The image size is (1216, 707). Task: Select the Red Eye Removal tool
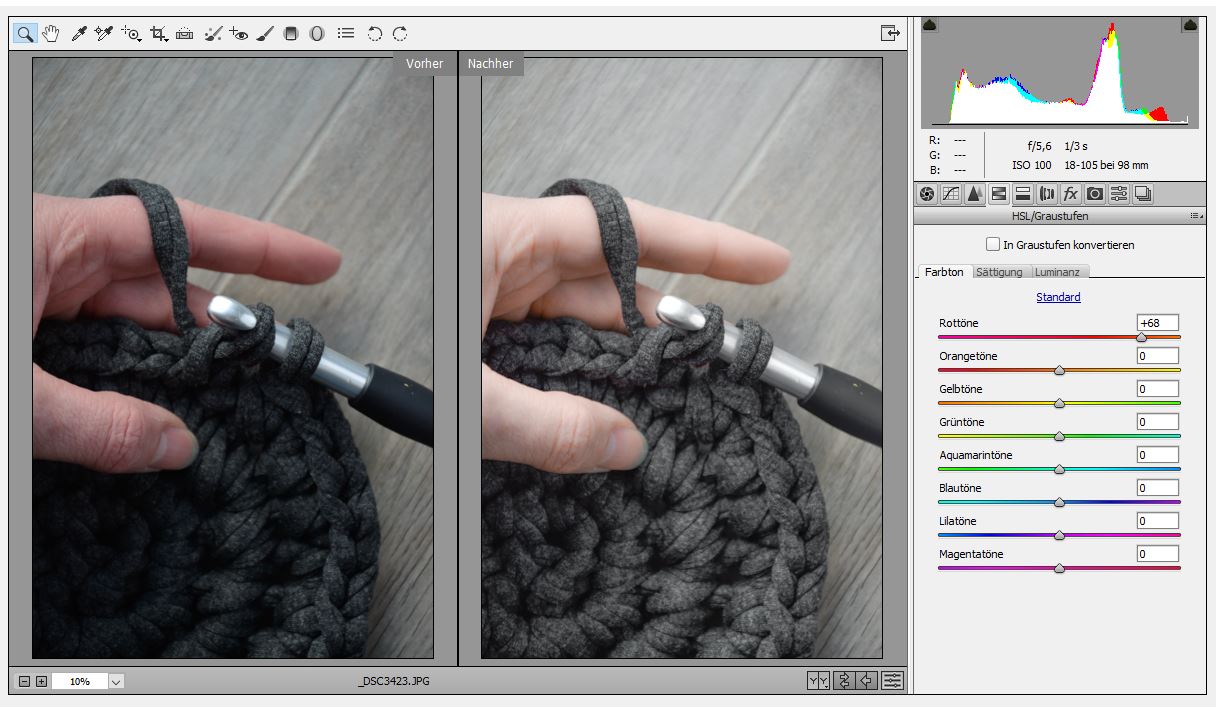pyautogui.click(x=238, y=33)
